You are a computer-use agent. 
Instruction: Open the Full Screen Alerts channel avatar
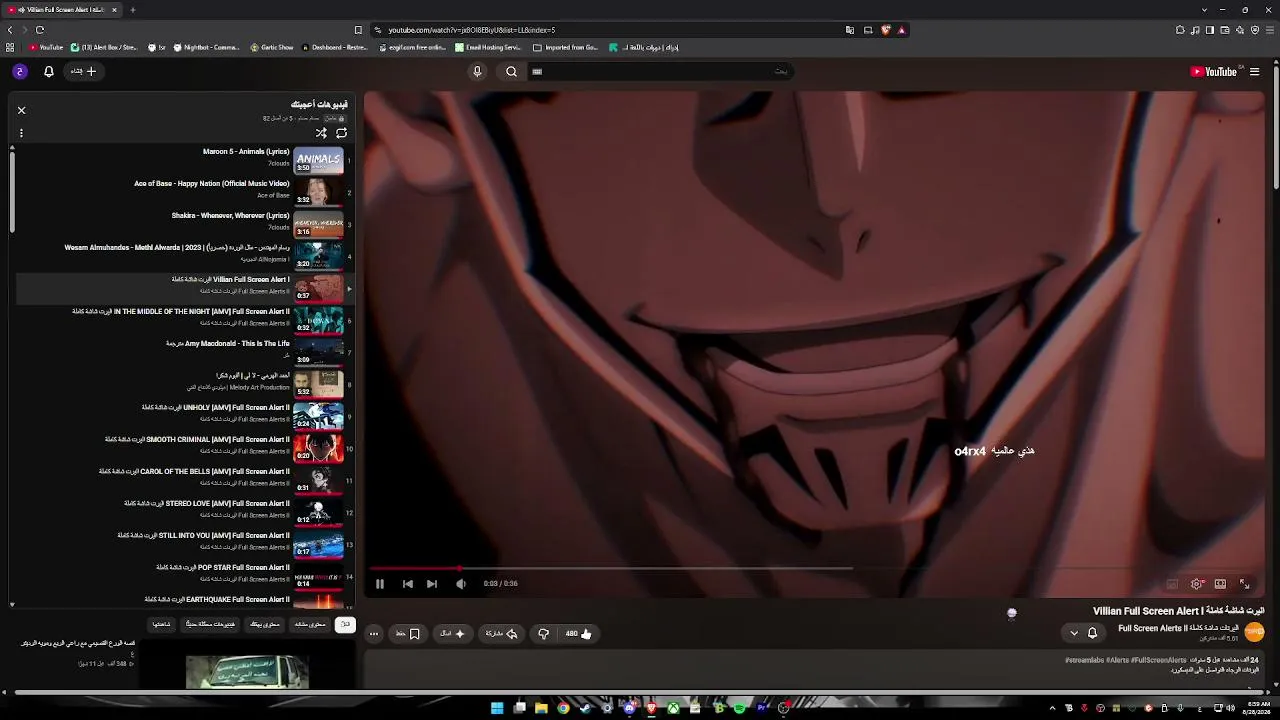(1254, 632)
